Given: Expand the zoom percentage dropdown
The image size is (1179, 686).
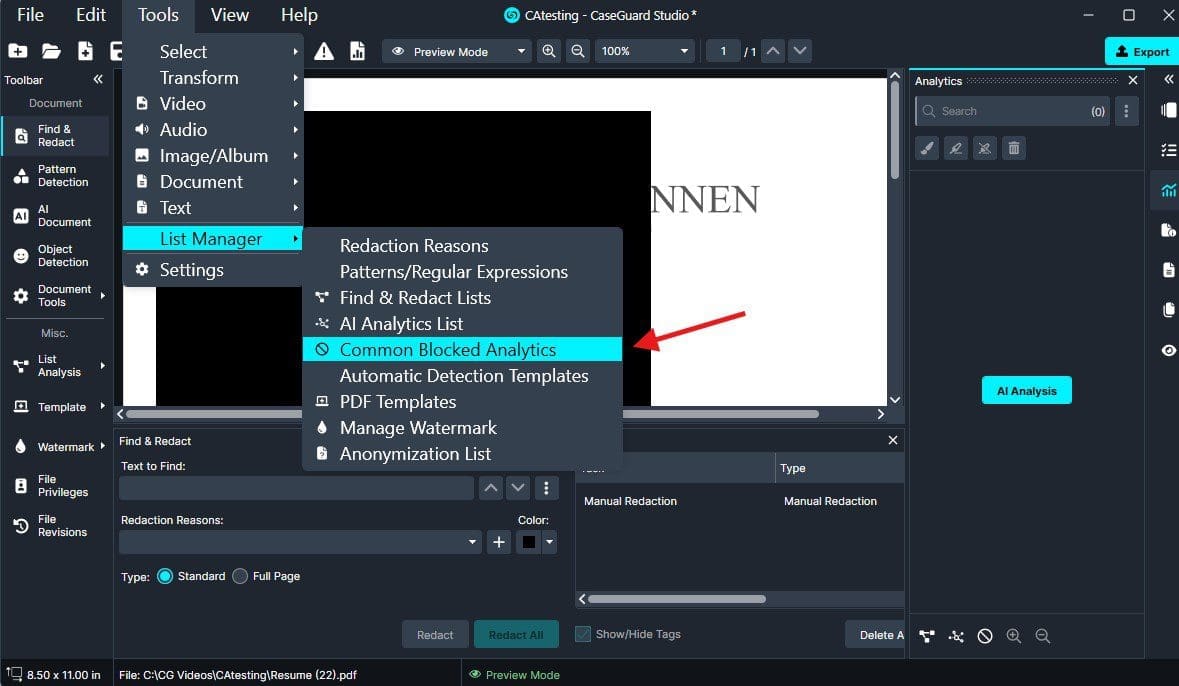Looking at the screenshot, I should click(644, 52).
